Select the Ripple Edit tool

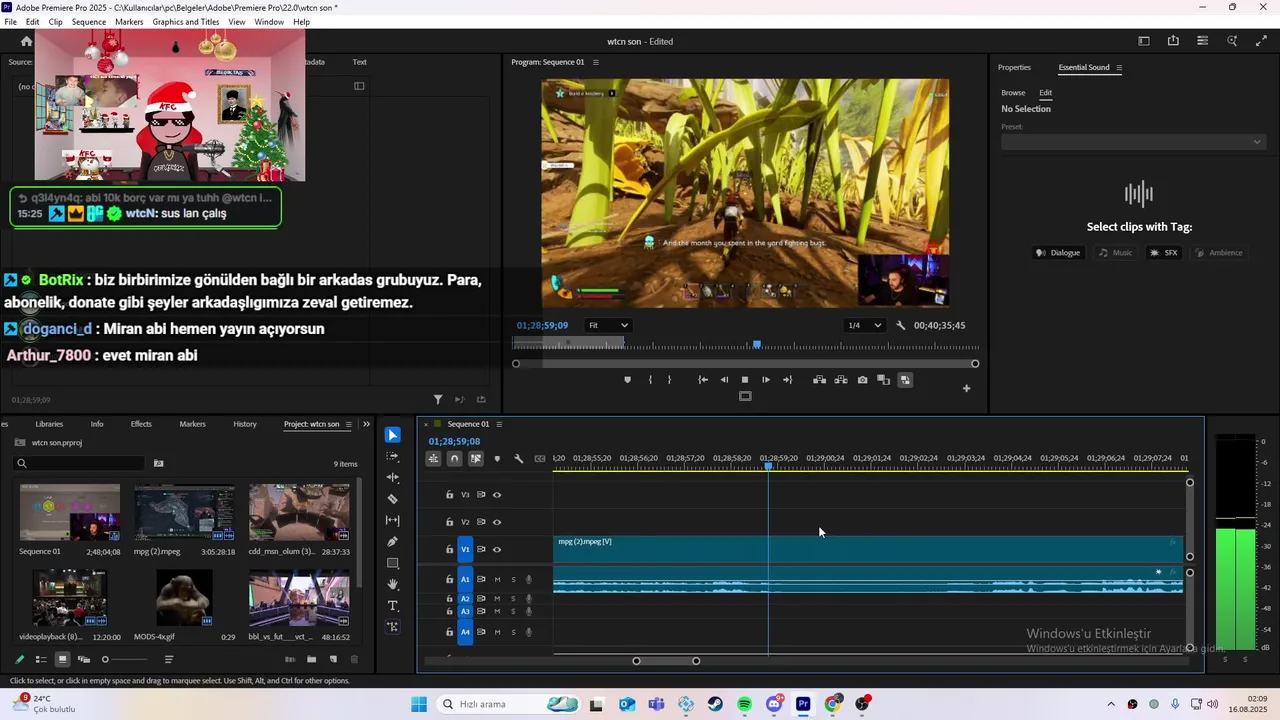pyautogui.click(x=393, y=477)
